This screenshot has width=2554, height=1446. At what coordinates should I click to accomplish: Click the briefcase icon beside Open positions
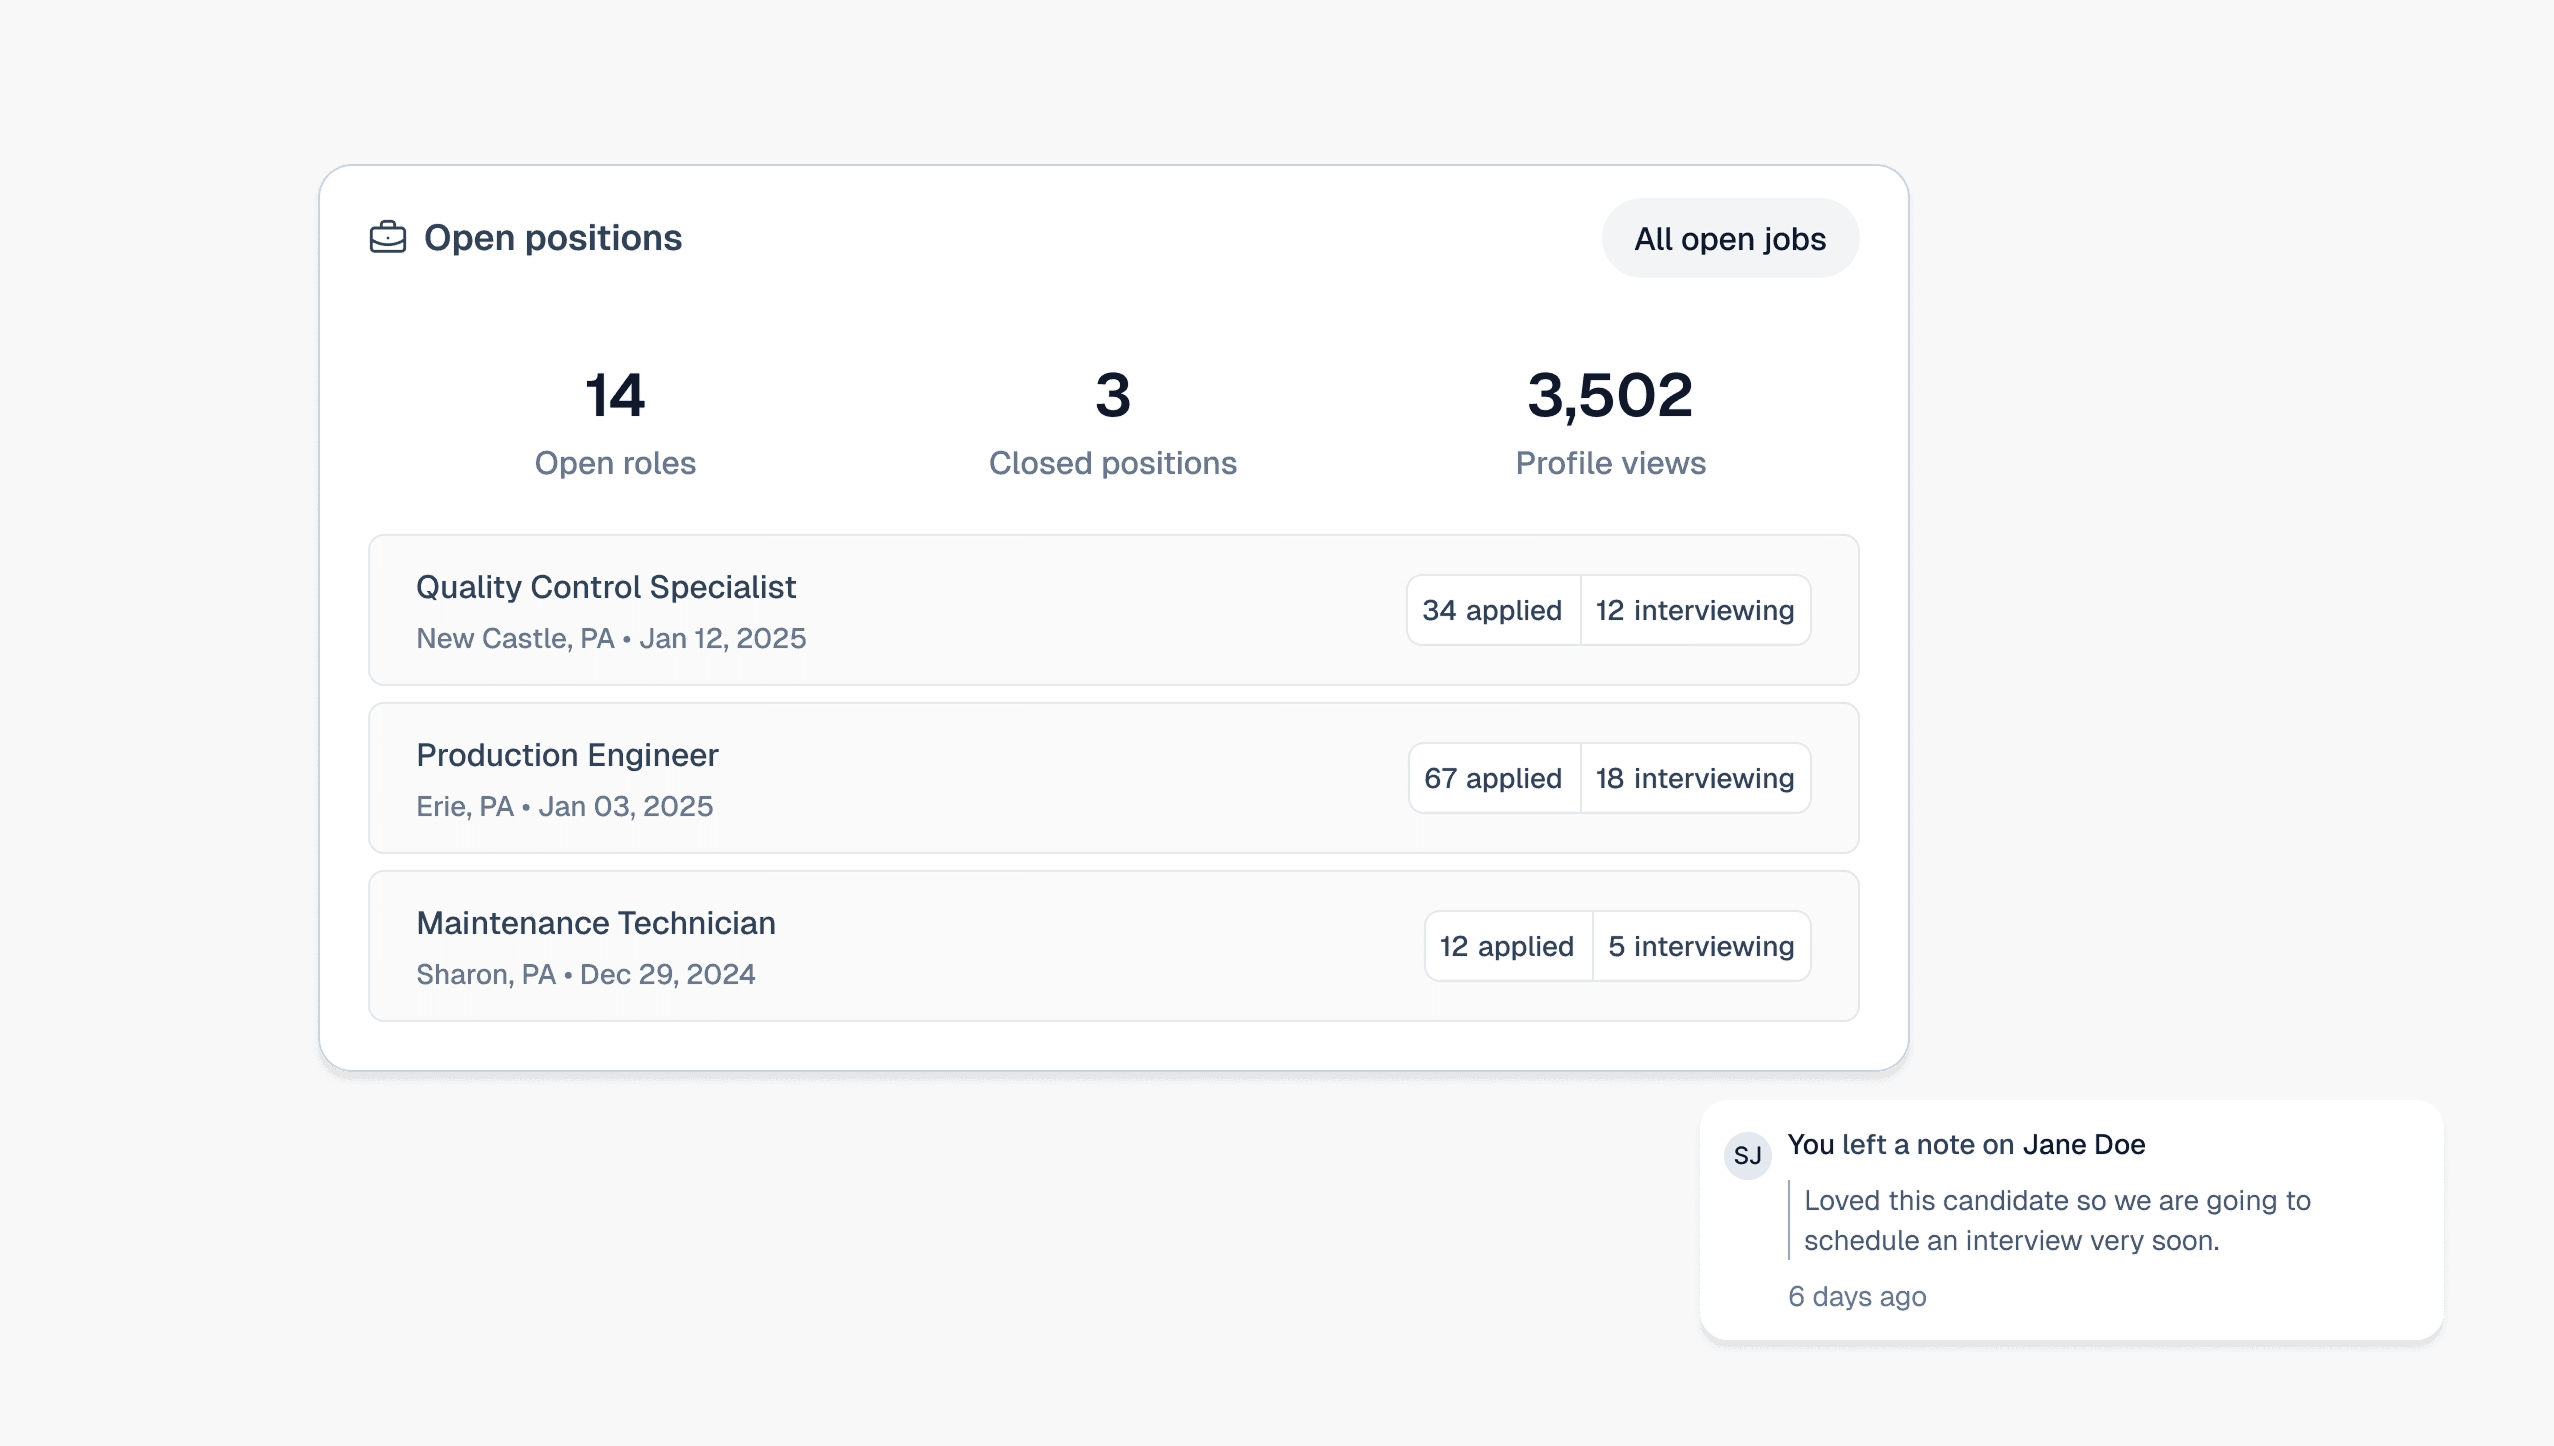(388, 238)
